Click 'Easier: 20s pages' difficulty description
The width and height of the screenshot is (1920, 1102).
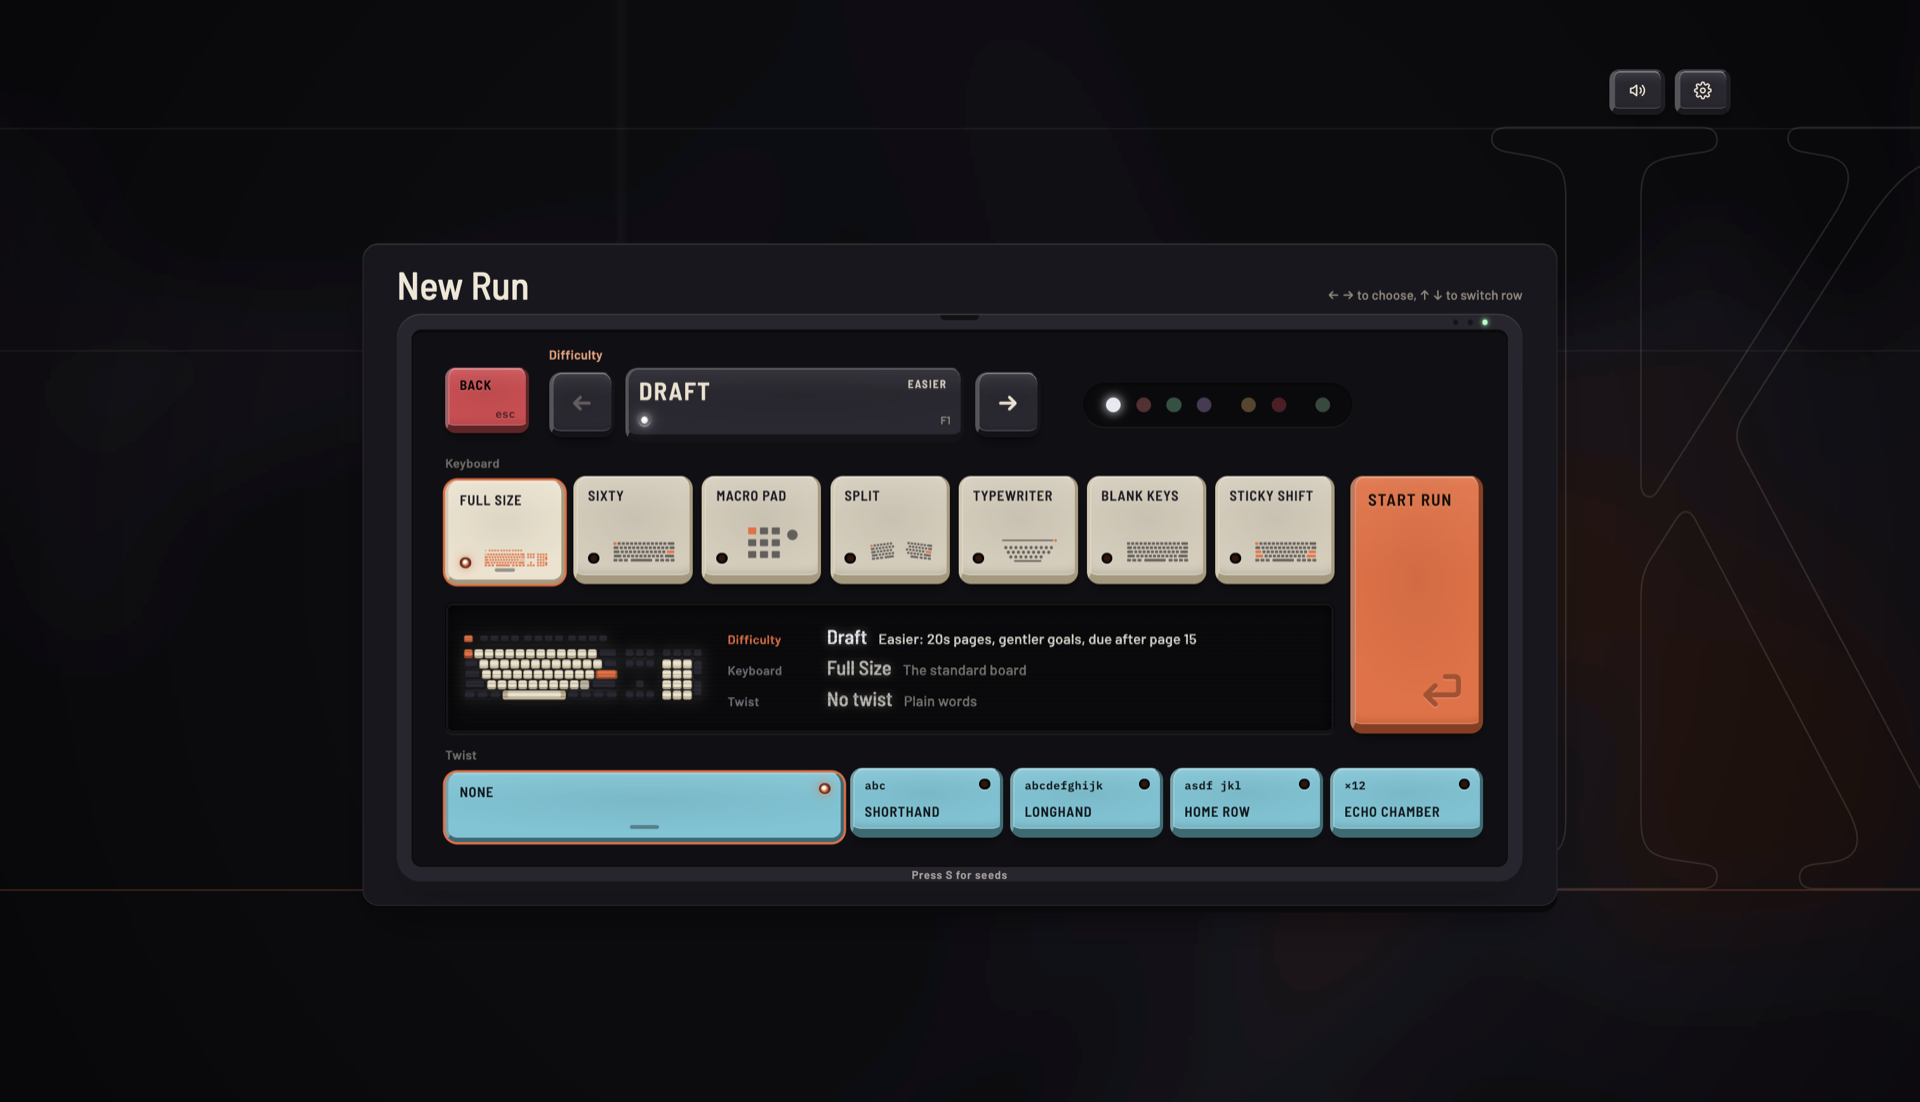1037,639
